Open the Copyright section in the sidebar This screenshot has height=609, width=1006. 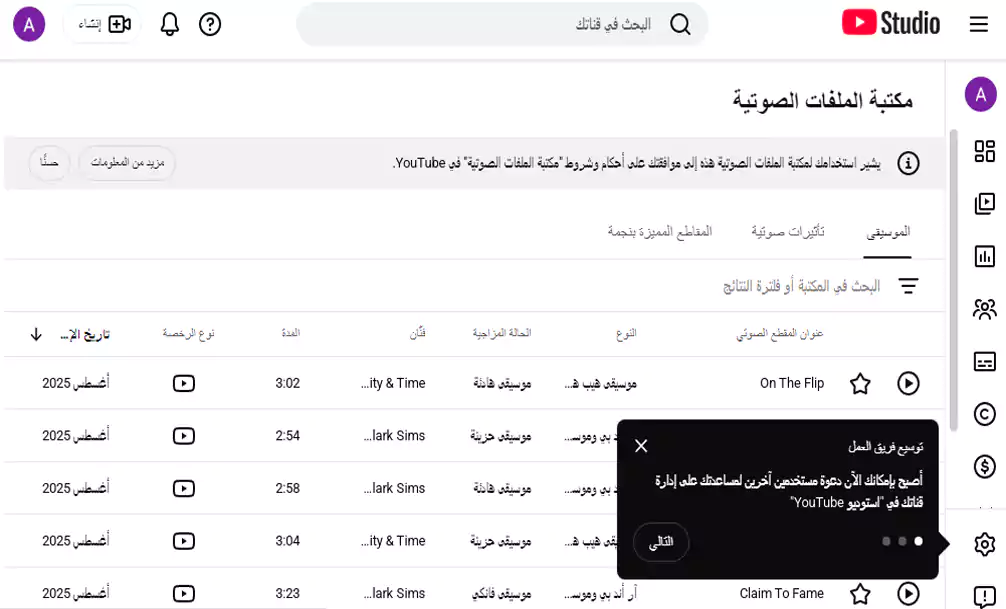pos(984,415)
